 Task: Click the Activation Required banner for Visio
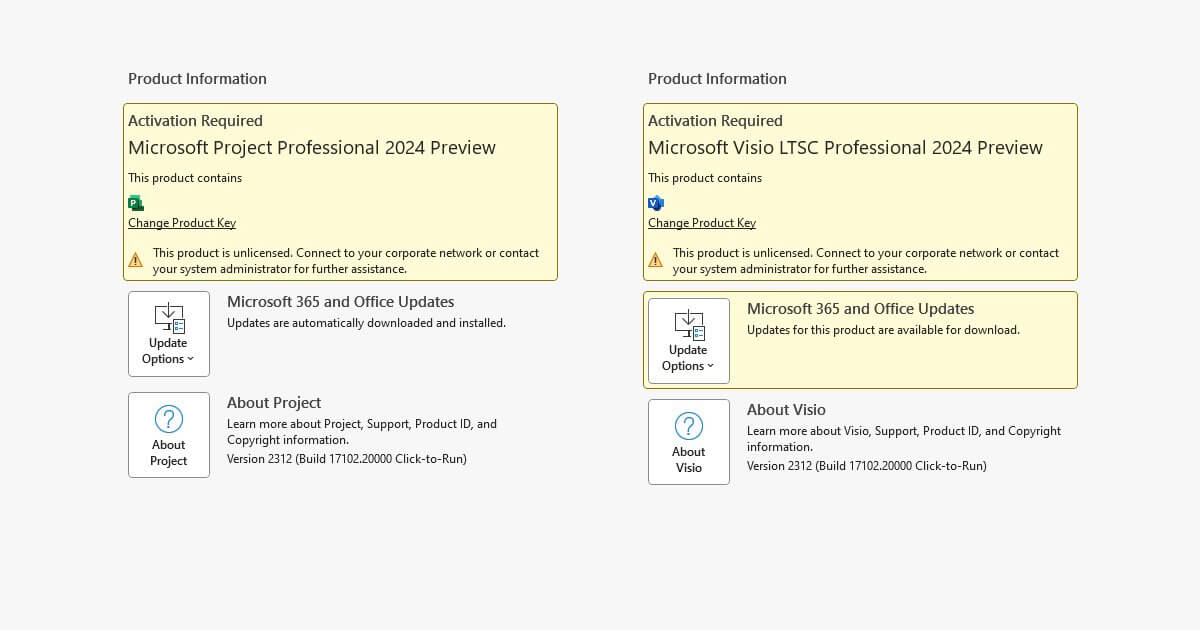click(715, 120)
